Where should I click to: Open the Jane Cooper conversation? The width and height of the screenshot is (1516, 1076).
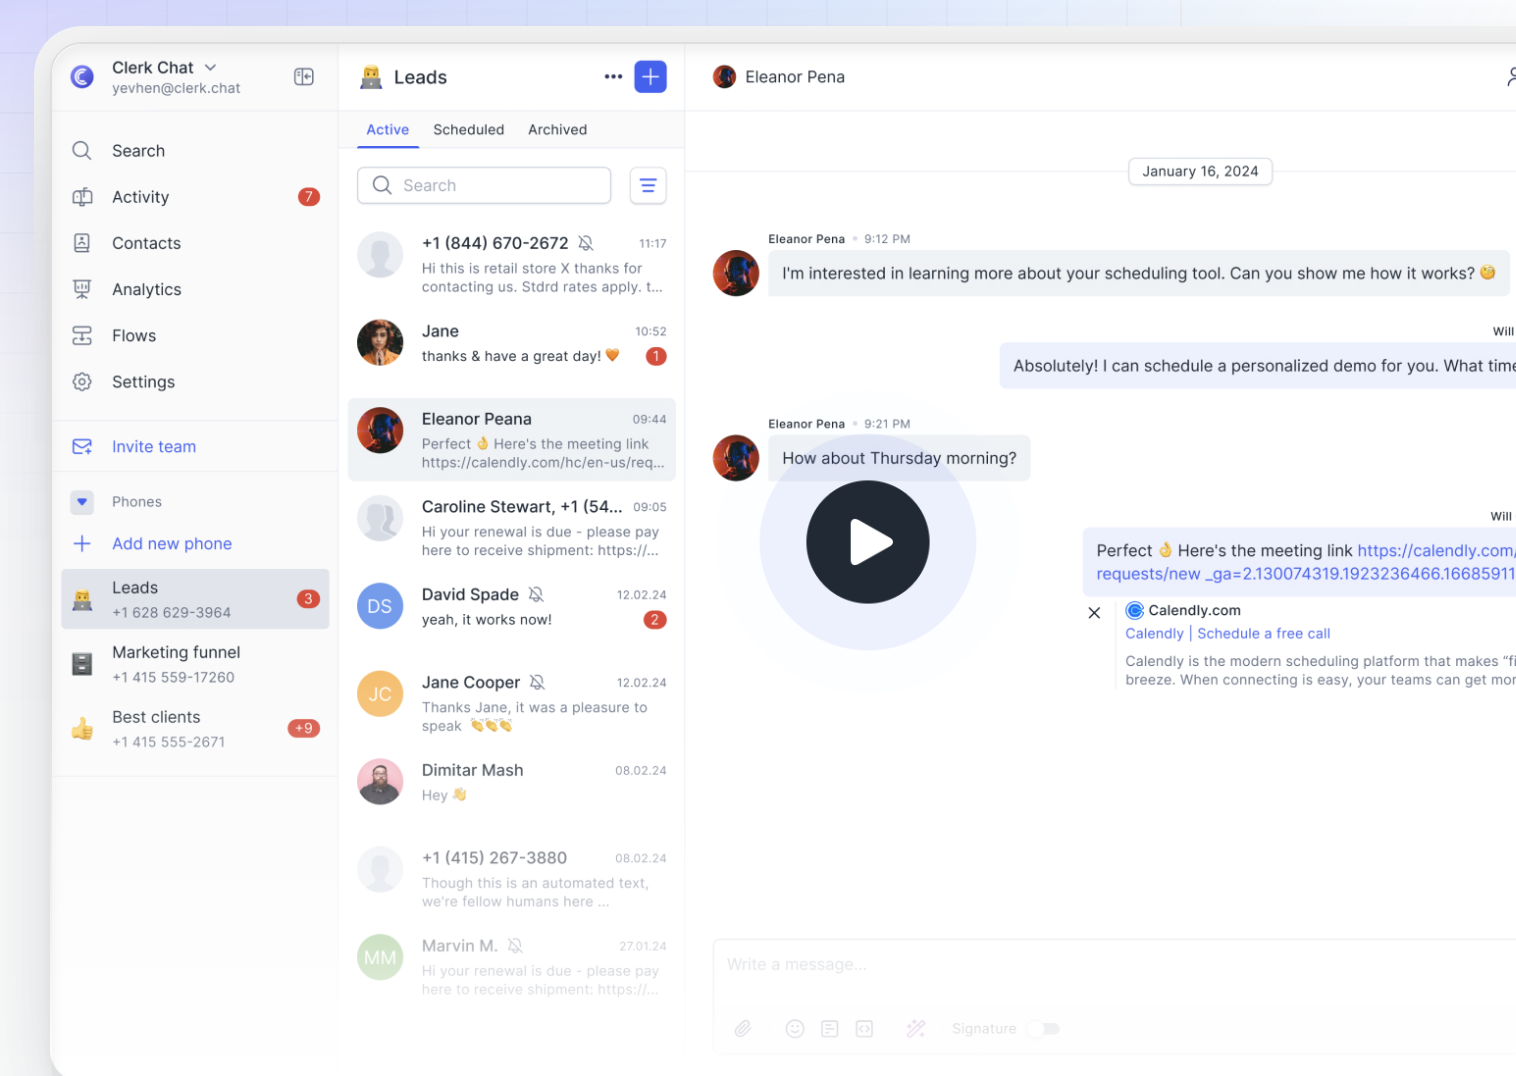click(512, 703)
